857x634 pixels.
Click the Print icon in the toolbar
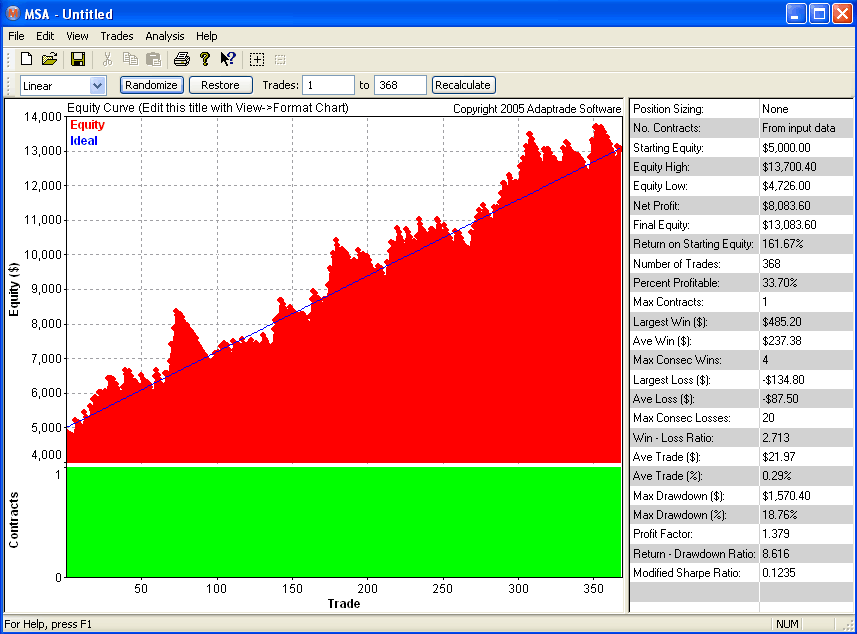[x=181, y=60]
